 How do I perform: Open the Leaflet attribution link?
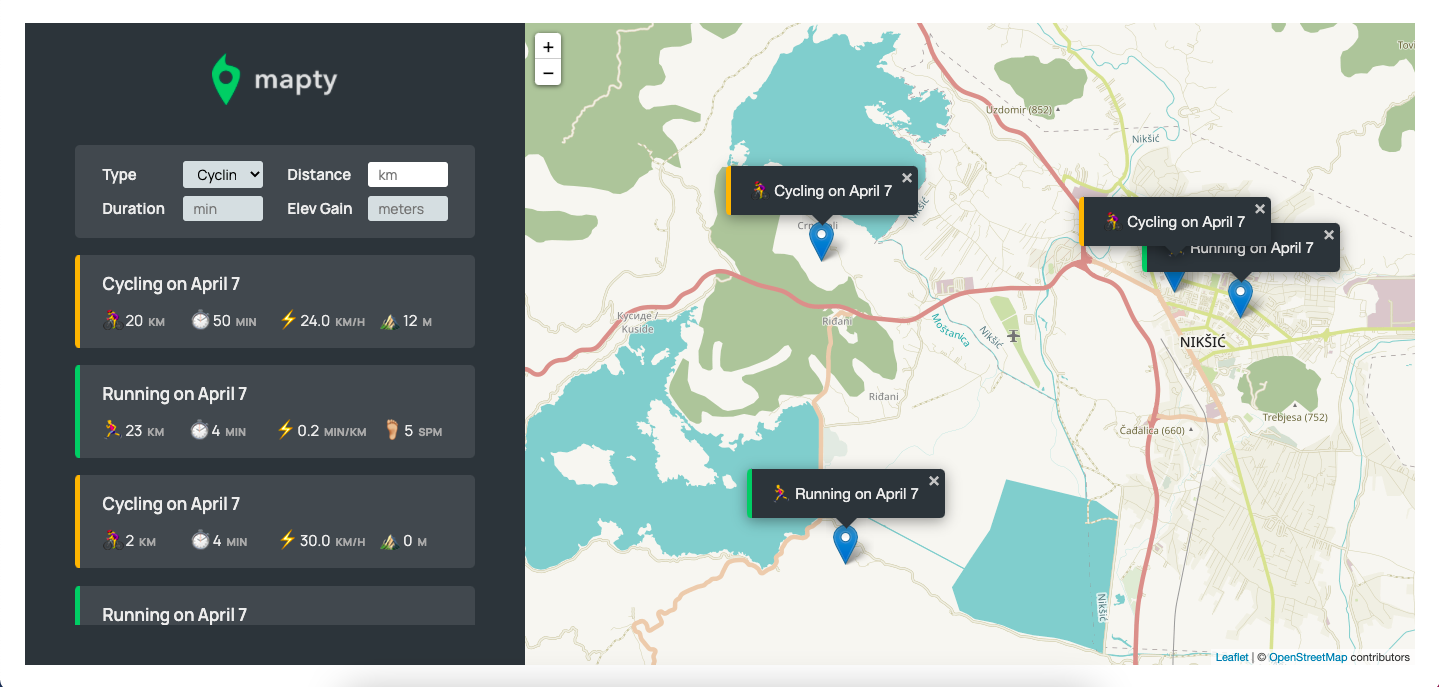(1231, 657)
